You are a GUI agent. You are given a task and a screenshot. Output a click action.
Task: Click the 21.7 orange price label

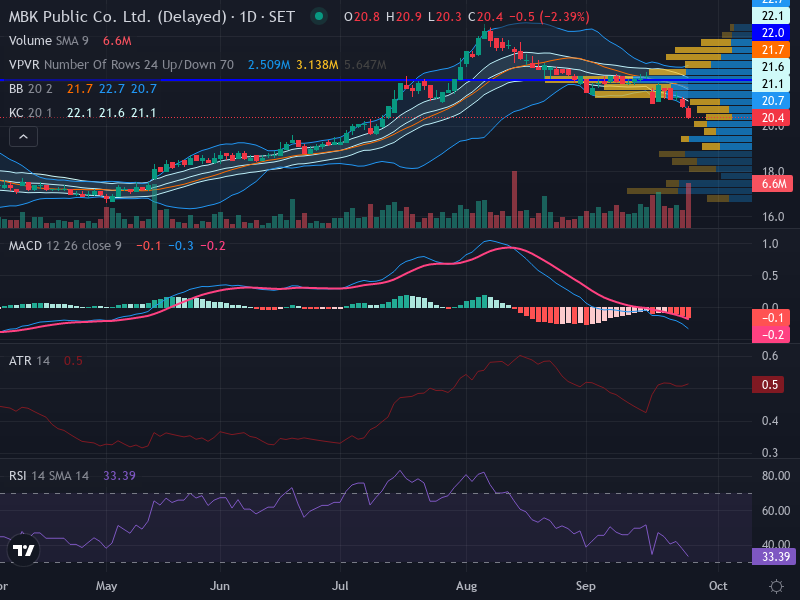(x=771, y=49)
